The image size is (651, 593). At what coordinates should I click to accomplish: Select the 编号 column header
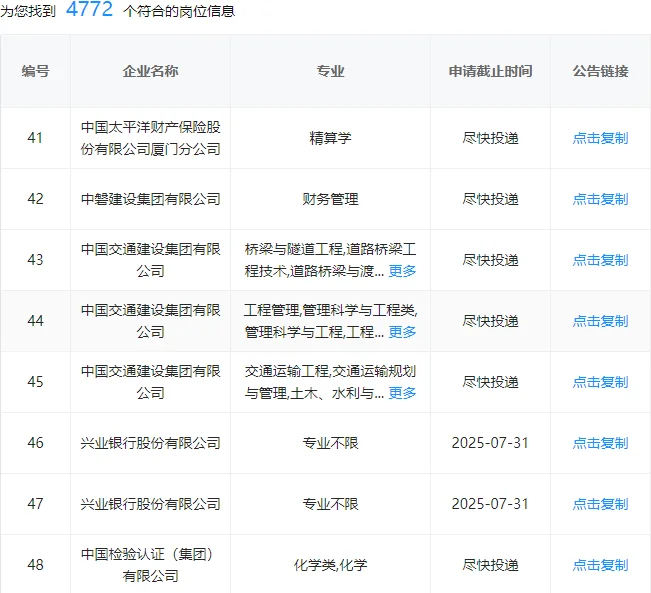36,71
